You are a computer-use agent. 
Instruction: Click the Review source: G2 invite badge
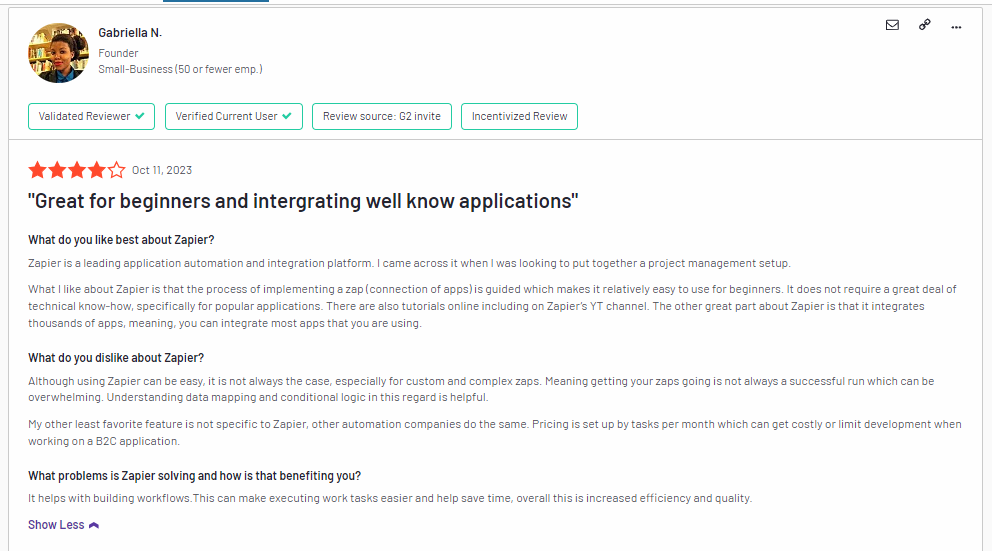click(x=381, y=116)
